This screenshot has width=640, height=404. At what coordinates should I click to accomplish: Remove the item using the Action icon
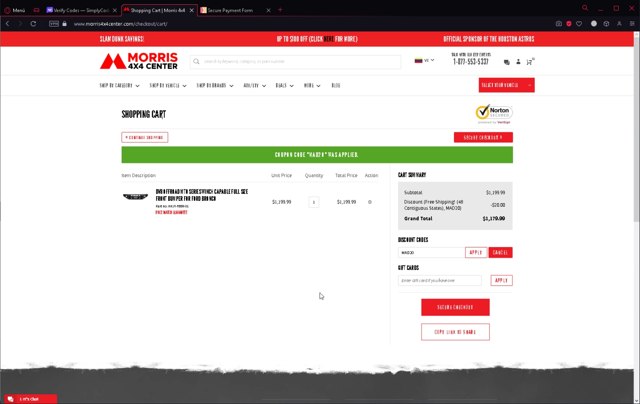coord(370,202)
